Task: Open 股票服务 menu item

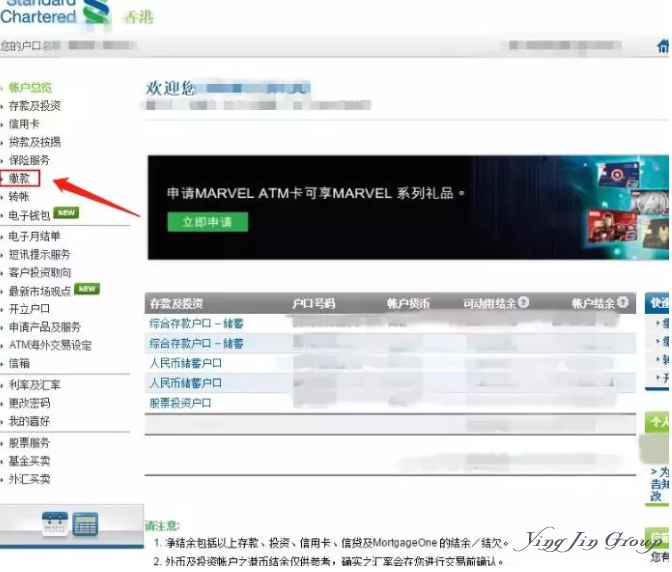Action: point(29,443)
